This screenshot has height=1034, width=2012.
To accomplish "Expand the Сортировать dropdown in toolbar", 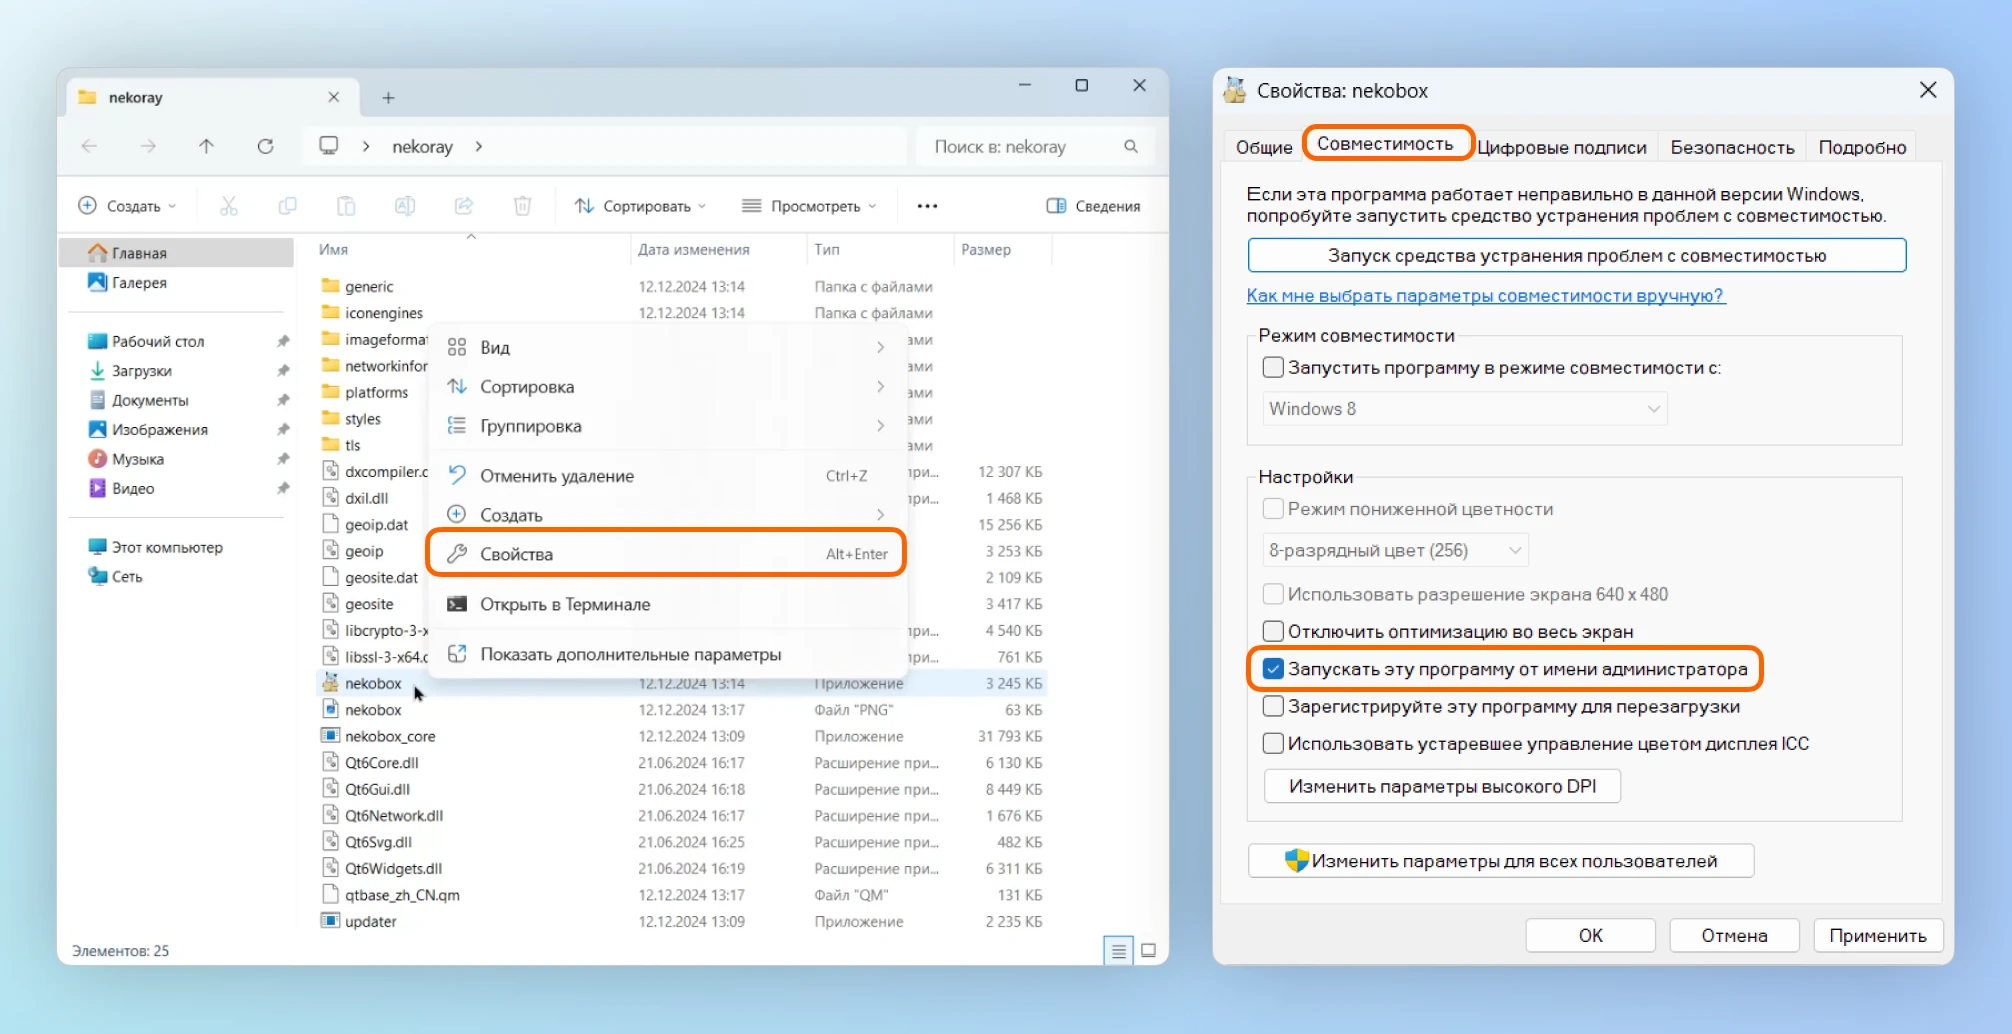I will coord(641,206).
